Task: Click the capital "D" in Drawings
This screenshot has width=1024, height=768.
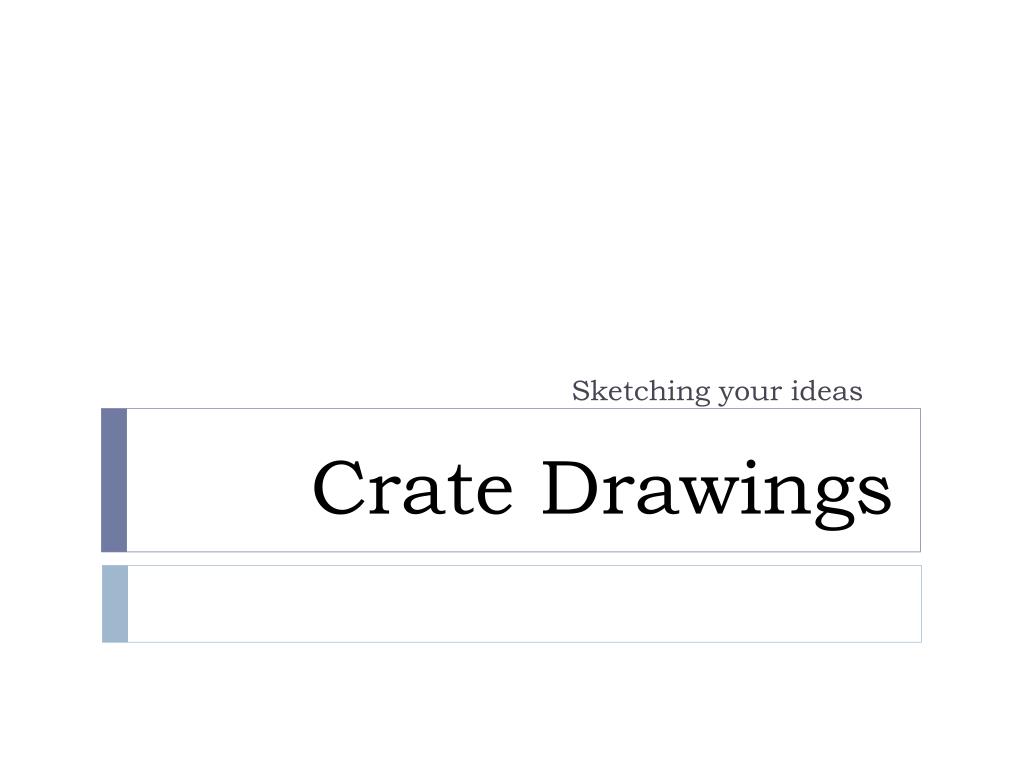Action: [570, 487]
